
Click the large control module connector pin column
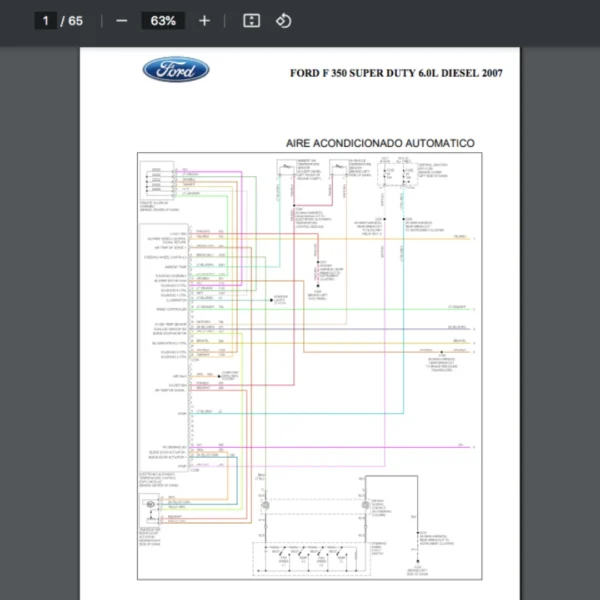pos(190,350)
